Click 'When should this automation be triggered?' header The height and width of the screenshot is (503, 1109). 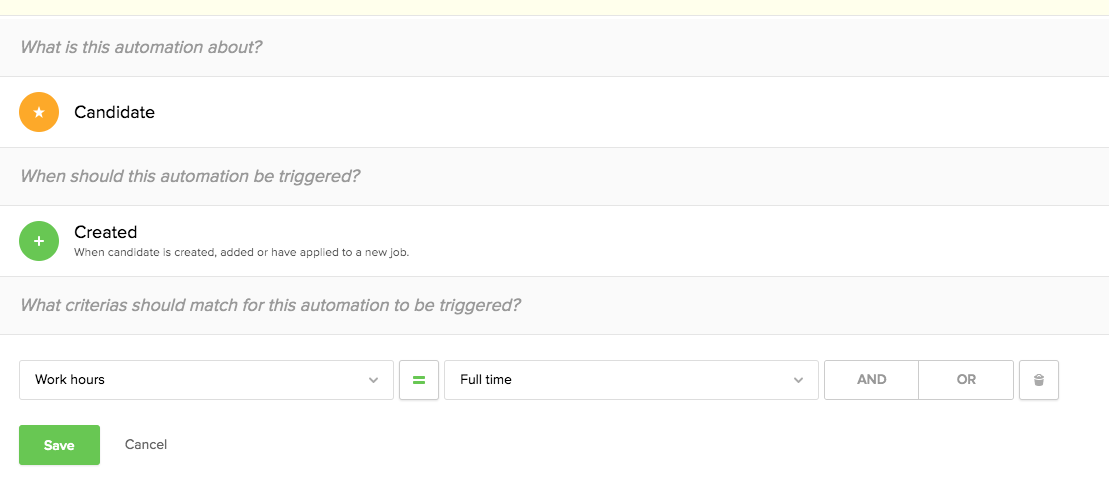click(x=190, y=176)
